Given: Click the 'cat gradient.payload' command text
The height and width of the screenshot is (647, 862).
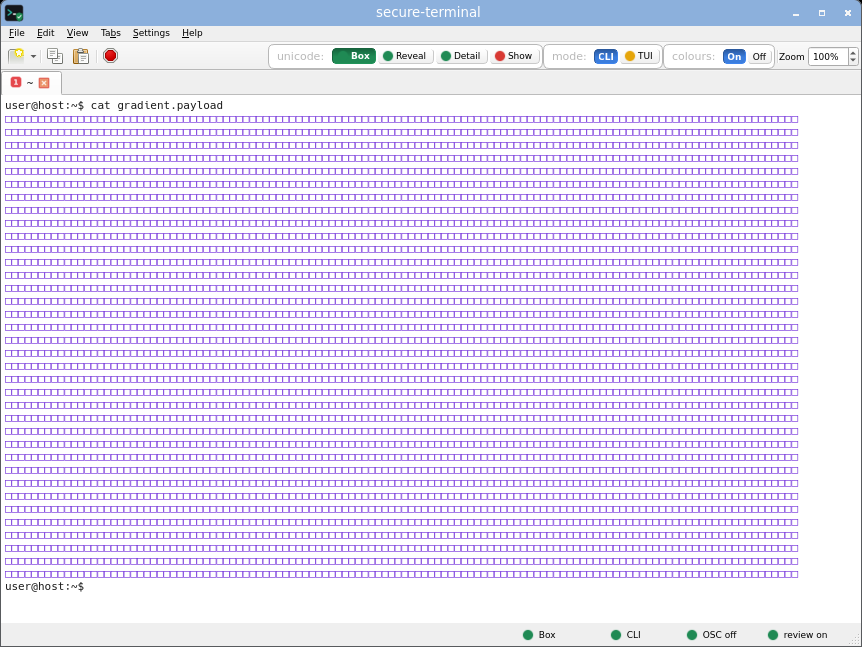Looking at the screenshot, I should tap(157, 106).
